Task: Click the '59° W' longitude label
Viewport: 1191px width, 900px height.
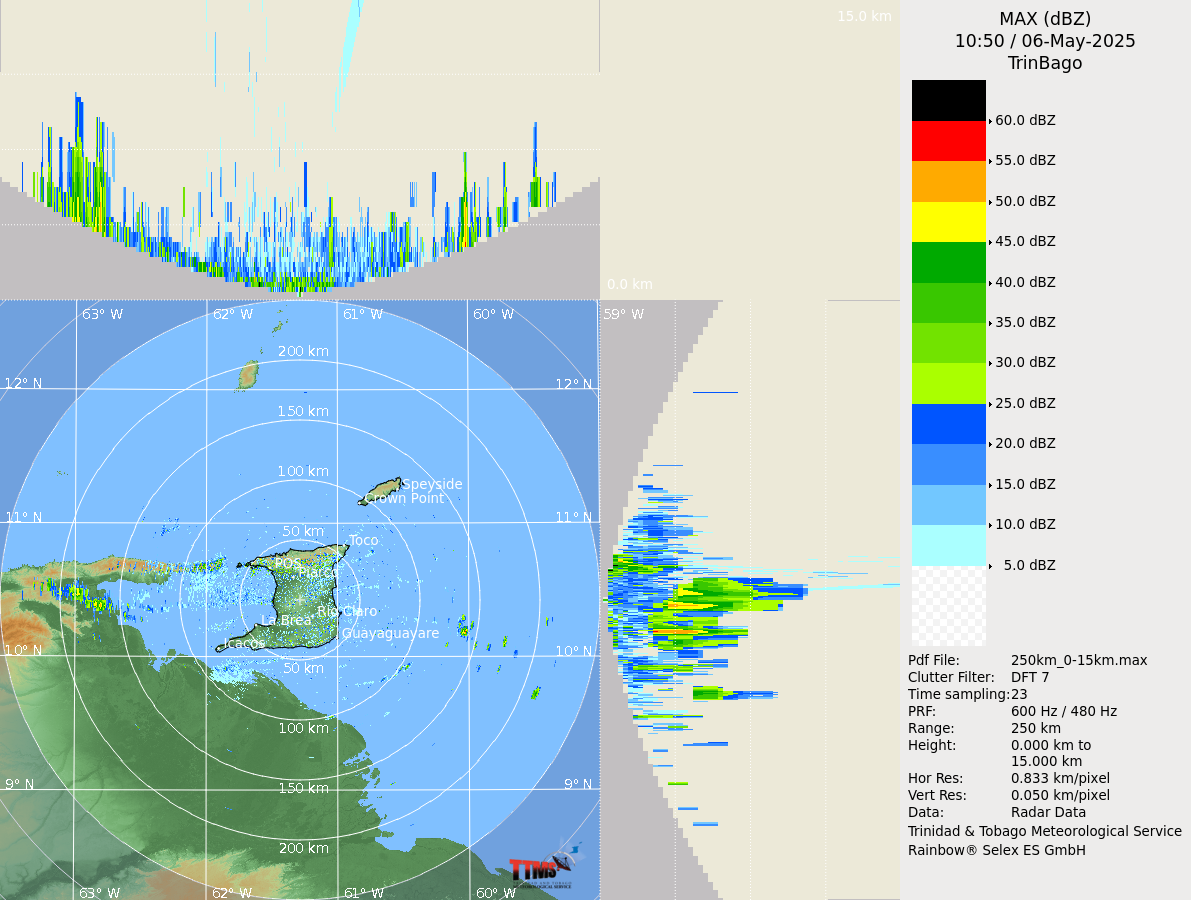Action: click(624, 314)
